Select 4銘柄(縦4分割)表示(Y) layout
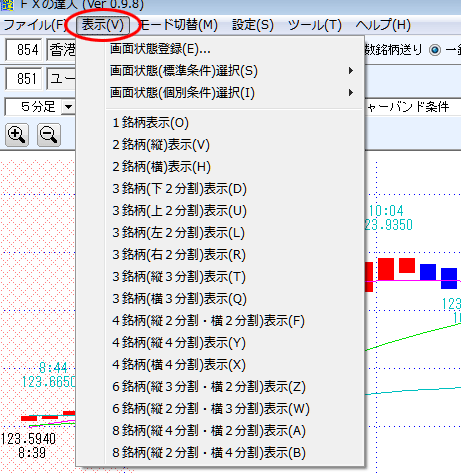Image resolution: width=461 pixels, height=473 pixels. 219,343
